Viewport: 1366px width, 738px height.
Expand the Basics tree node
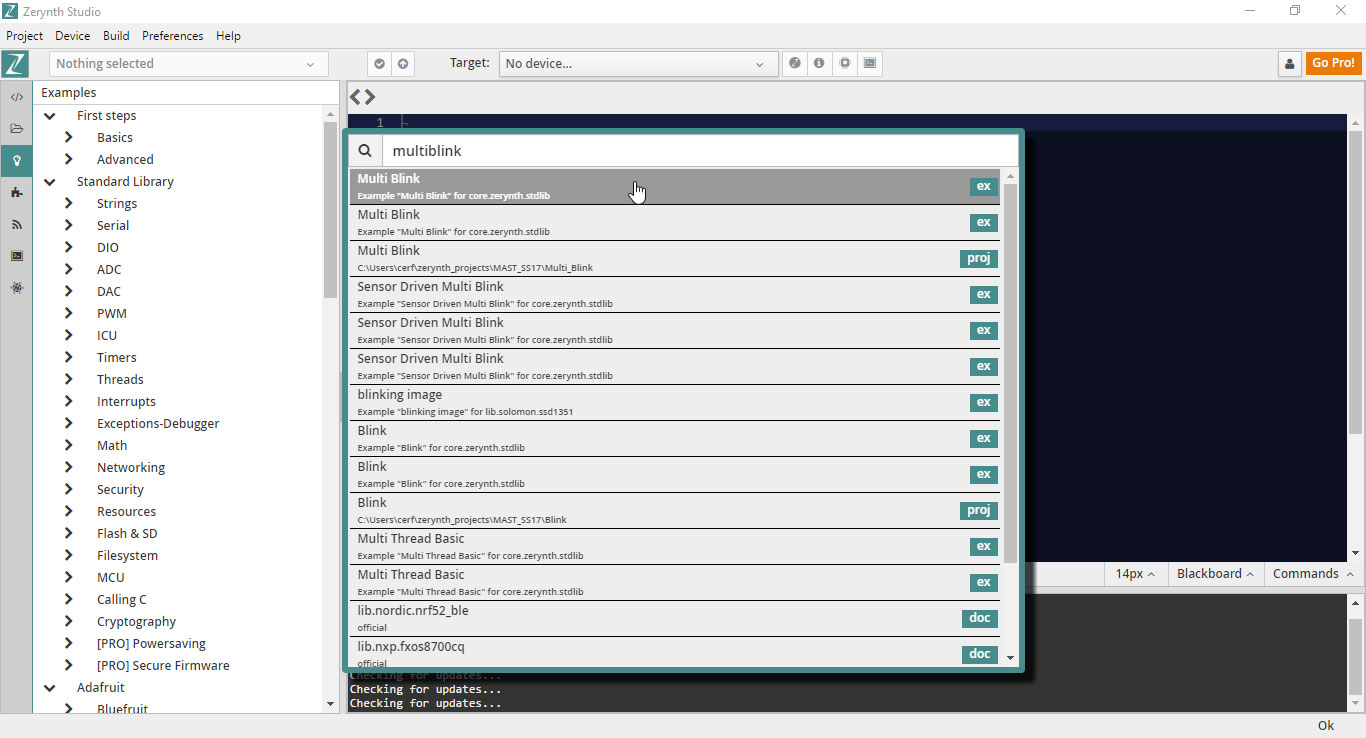68,138
